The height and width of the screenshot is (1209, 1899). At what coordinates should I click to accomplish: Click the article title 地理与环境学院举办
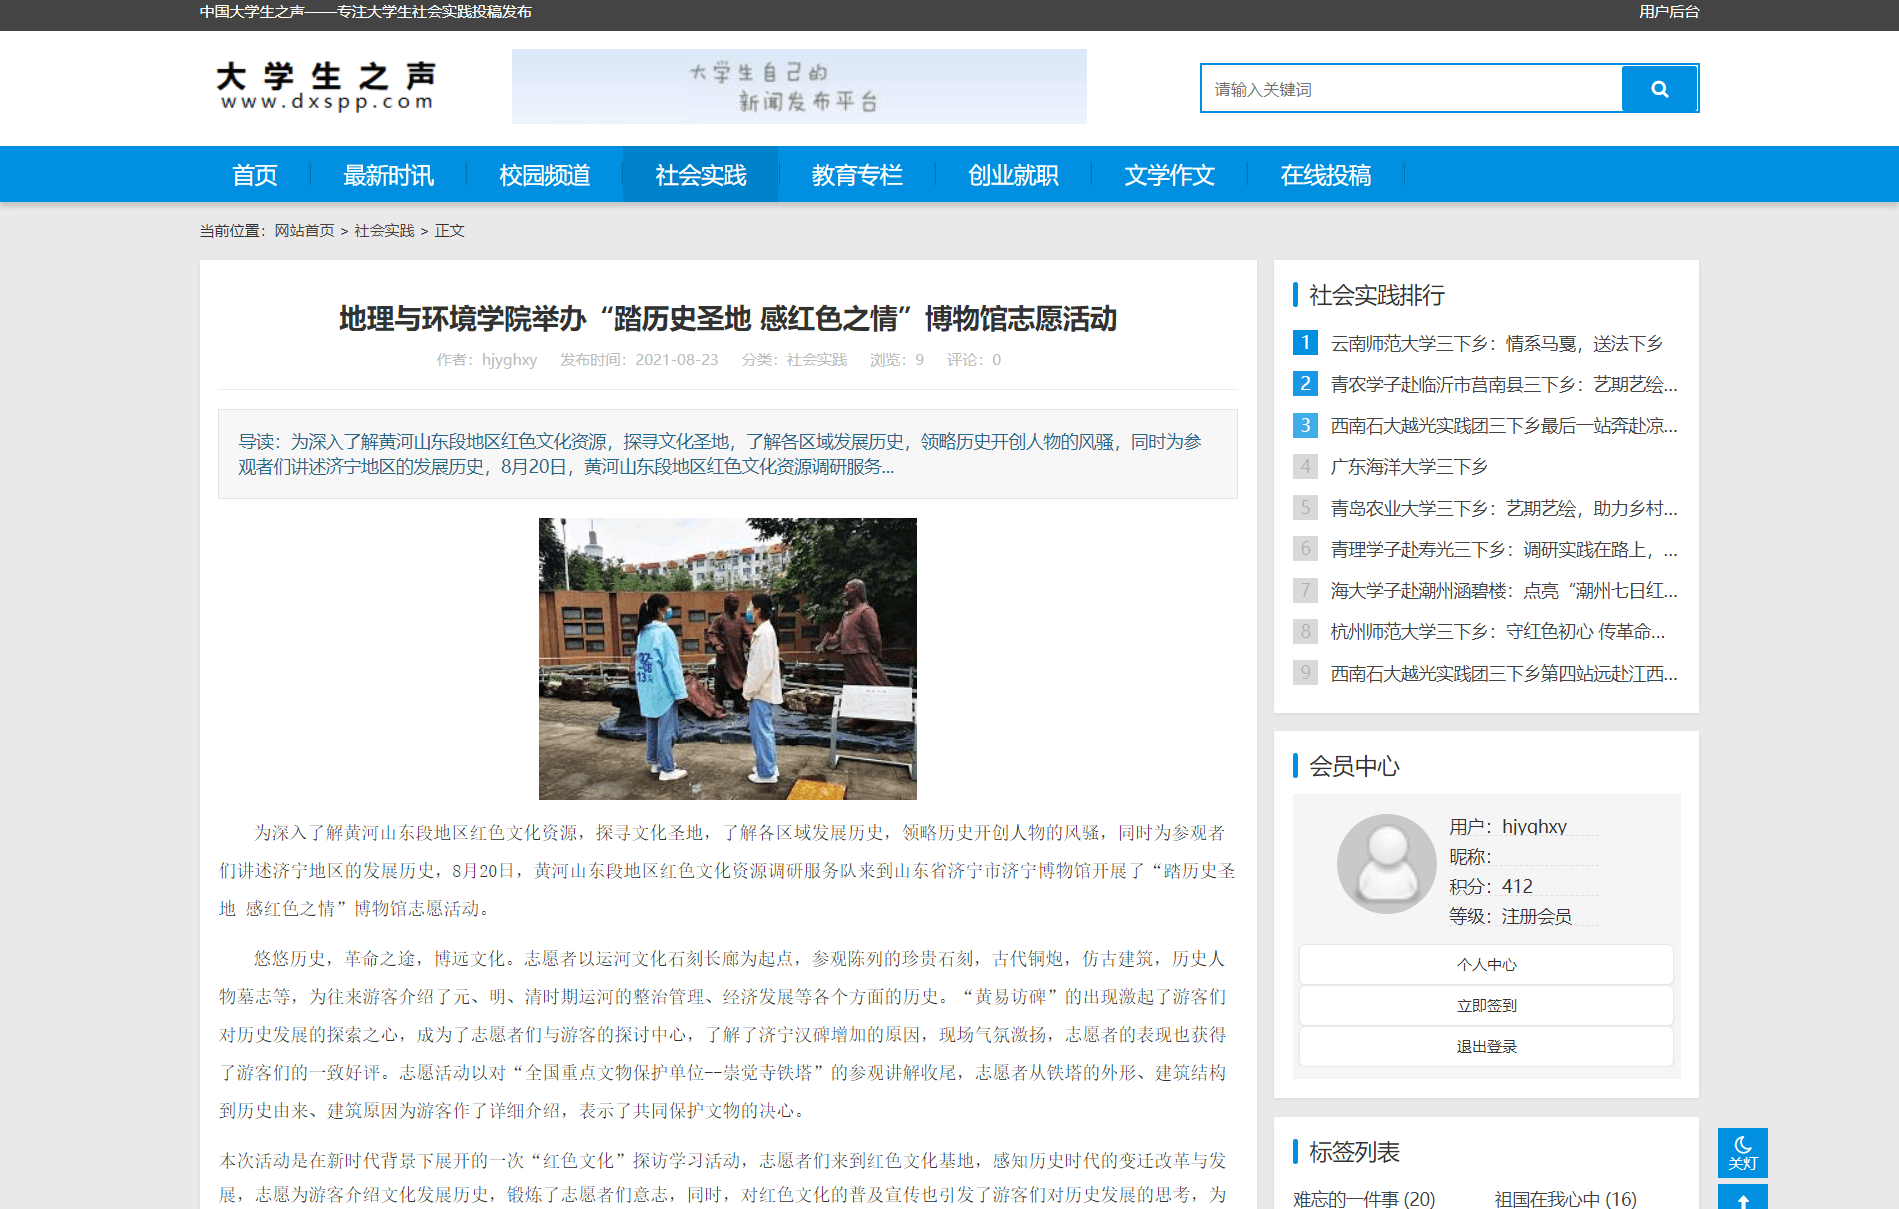(728, 319)
